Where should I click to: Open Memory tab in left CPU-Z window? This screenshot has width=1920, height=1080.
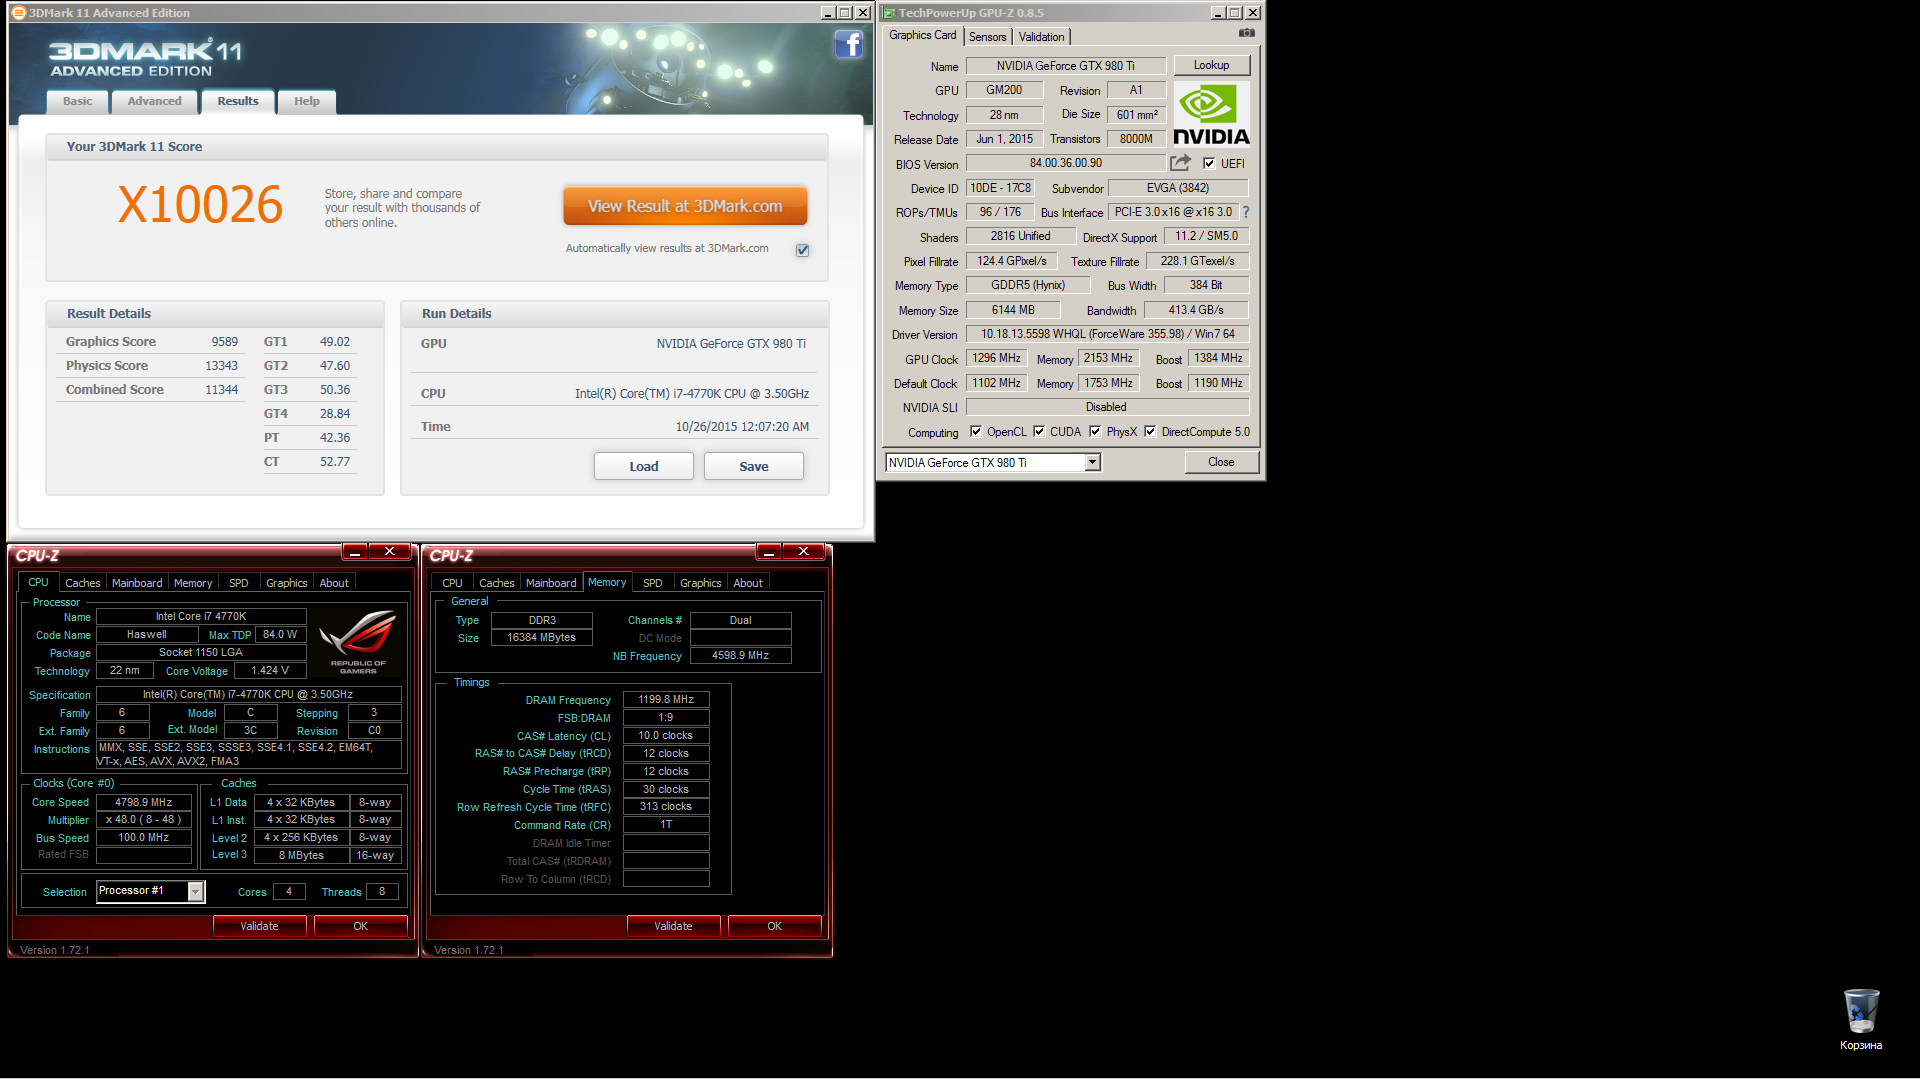pos(193,583)
